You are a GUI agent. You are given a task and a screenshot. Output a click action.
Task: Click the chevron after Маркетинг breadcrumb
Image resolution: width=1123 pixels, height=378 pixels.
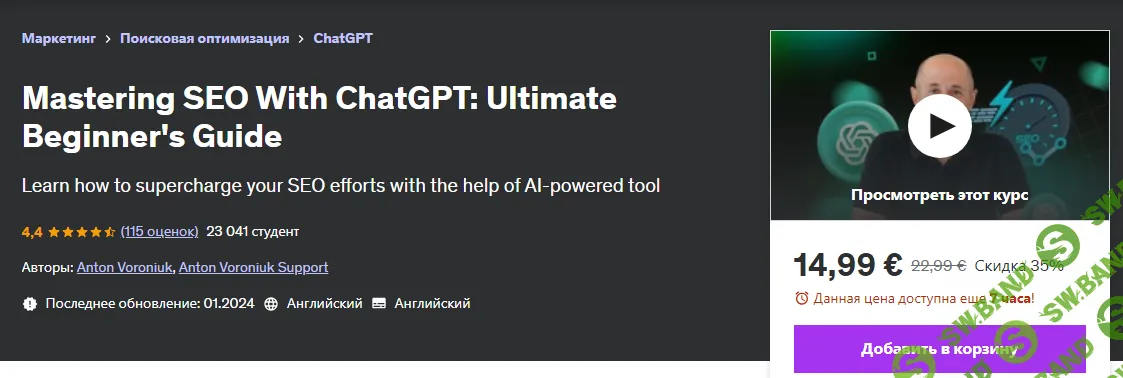click(107, 39)
